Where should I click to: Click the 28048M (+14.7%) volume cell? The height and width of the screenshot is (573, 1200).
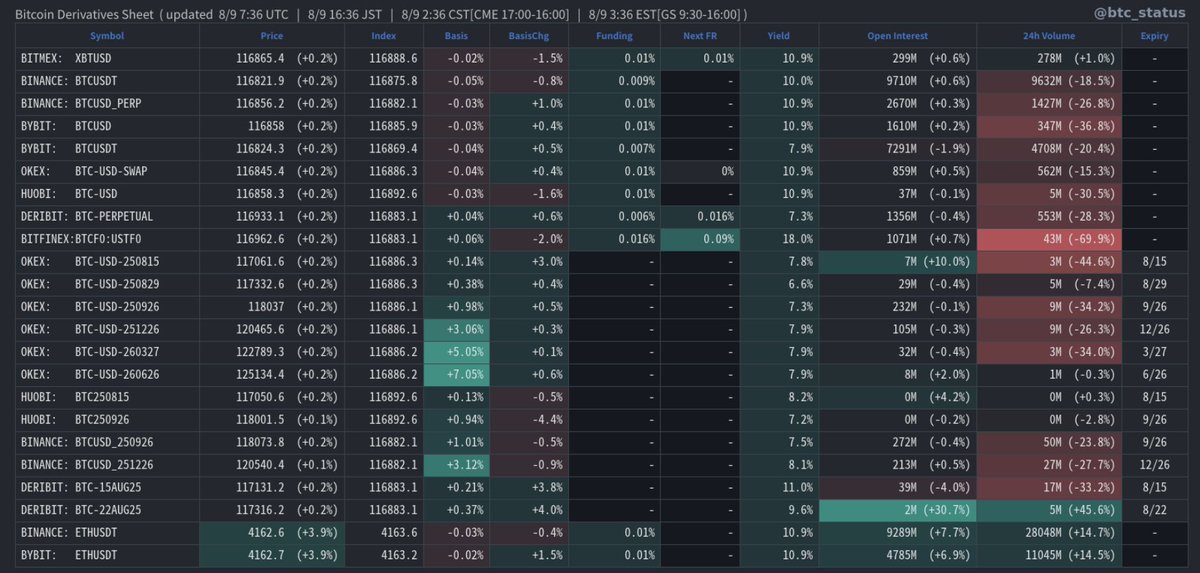click(x=1050, y=533)
